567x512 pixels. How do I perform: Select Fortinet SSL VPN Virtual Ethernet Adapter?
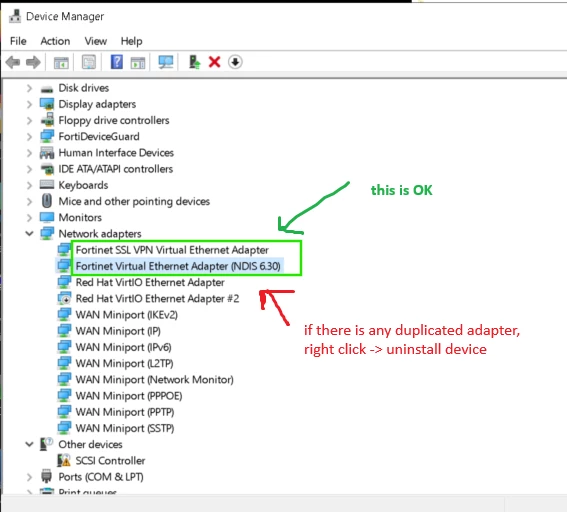click(x=172, y=250)
